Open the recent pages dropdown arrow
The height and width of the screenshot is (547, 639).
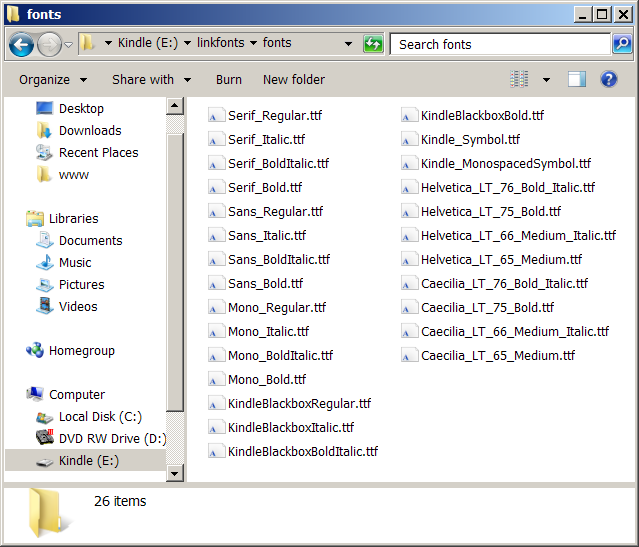pyautogui.click(x=68, y=44)
